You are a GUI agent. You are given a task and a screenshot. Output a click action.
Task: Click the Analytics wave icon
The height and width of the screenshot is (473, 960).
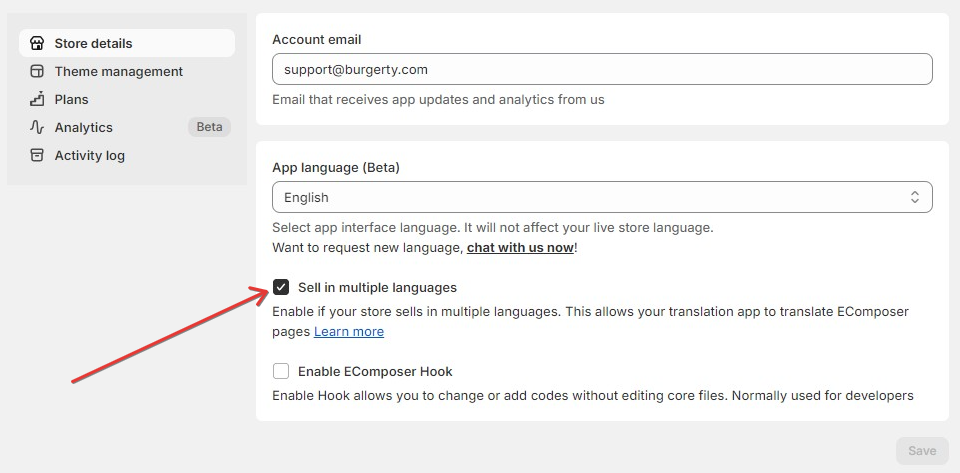(37, 127)
